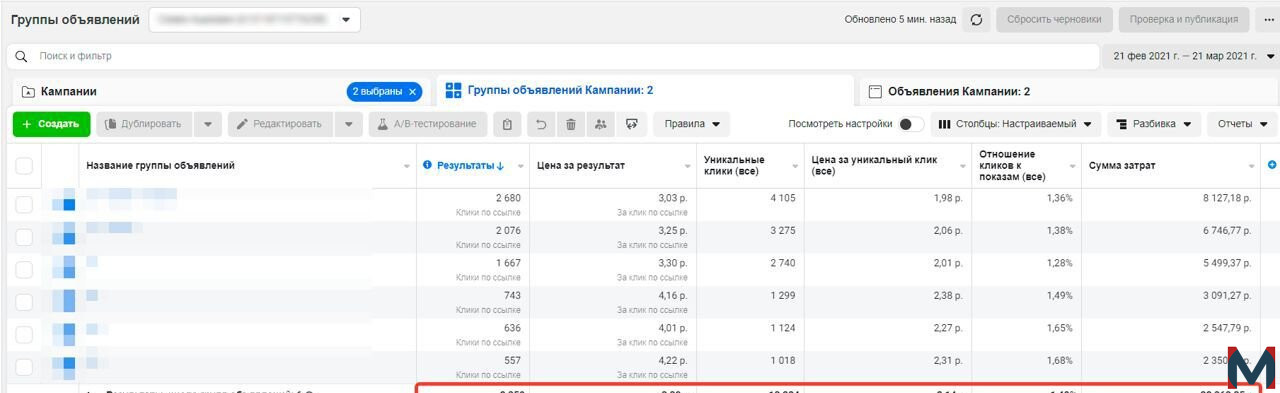
Task: Open dropdown arrow next to Дублировать
Action: [x=207, y=124]
